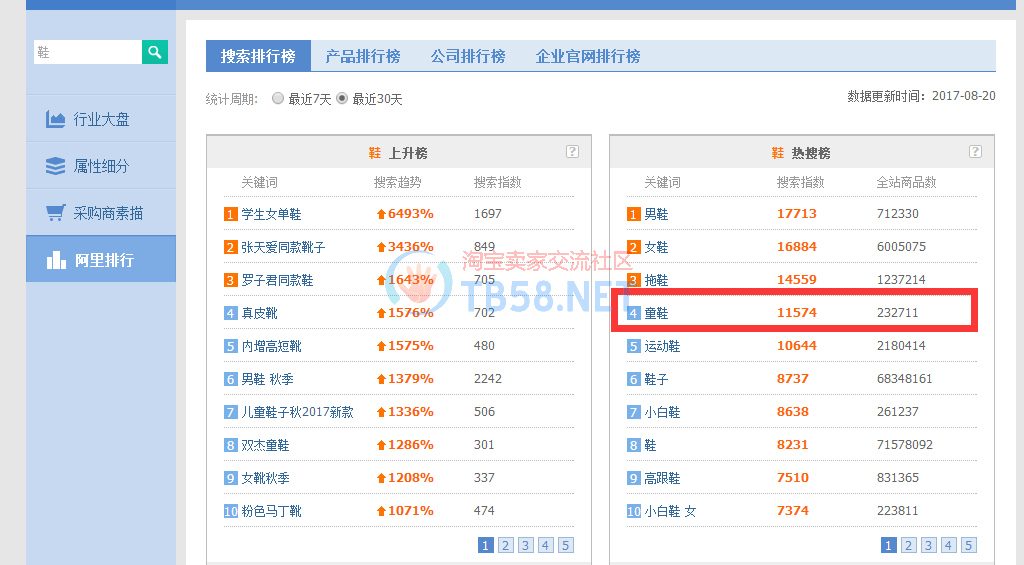Open 童鞋 keyword in 热搜榜
This screenshot has width=1024, height=565.
point(656,313)
